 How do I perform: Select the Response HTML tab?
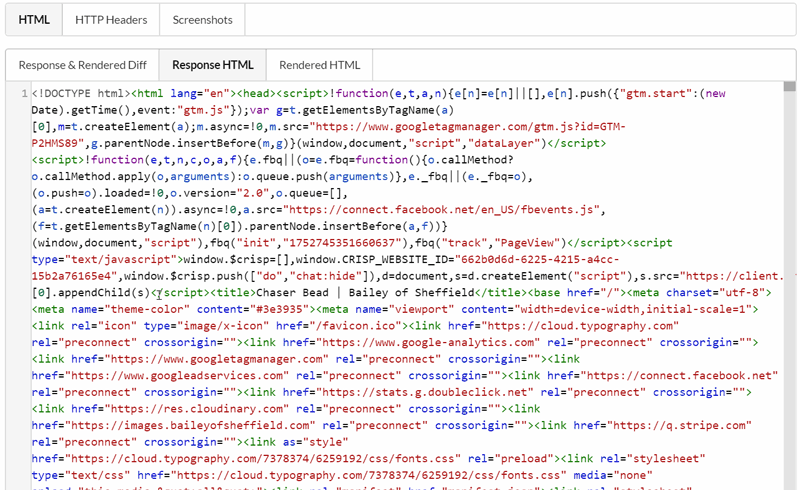coord(213,65)
